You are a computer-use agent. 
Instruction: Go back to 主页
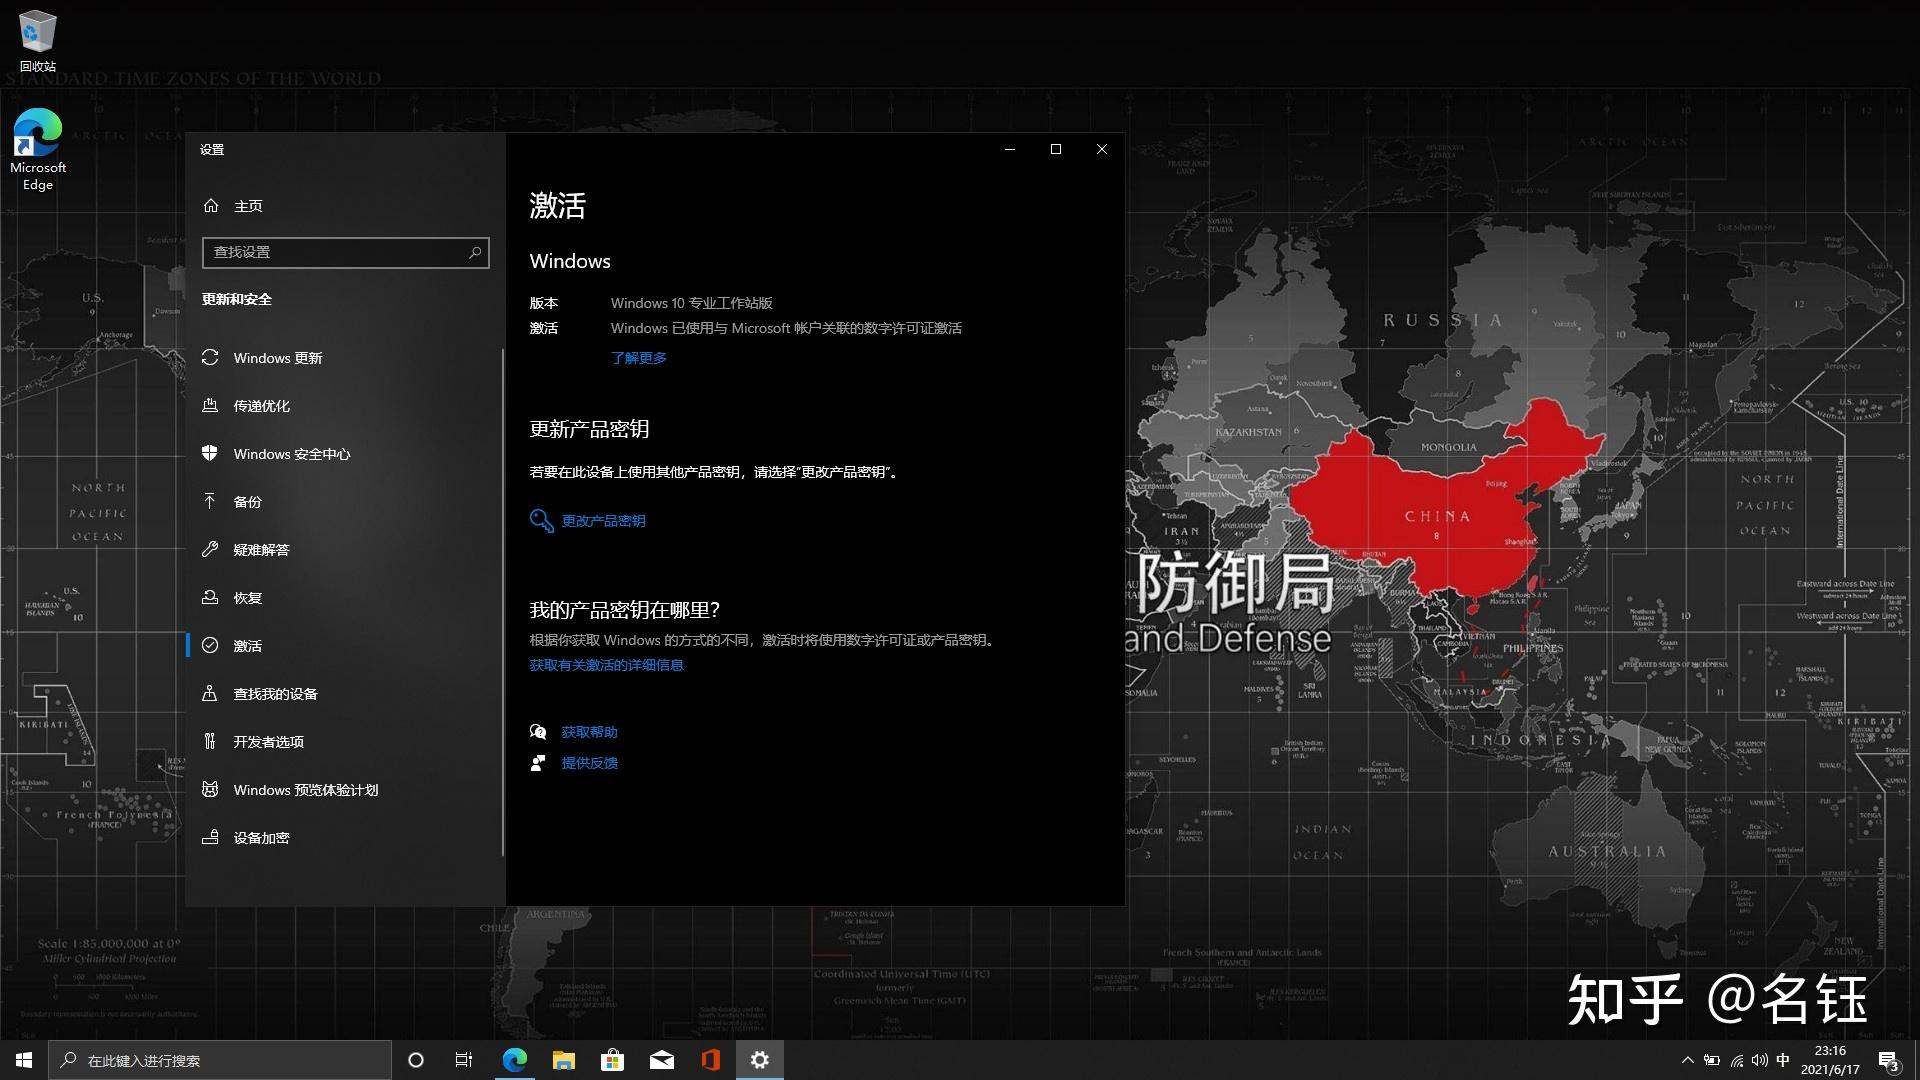(x=247, y=206)
